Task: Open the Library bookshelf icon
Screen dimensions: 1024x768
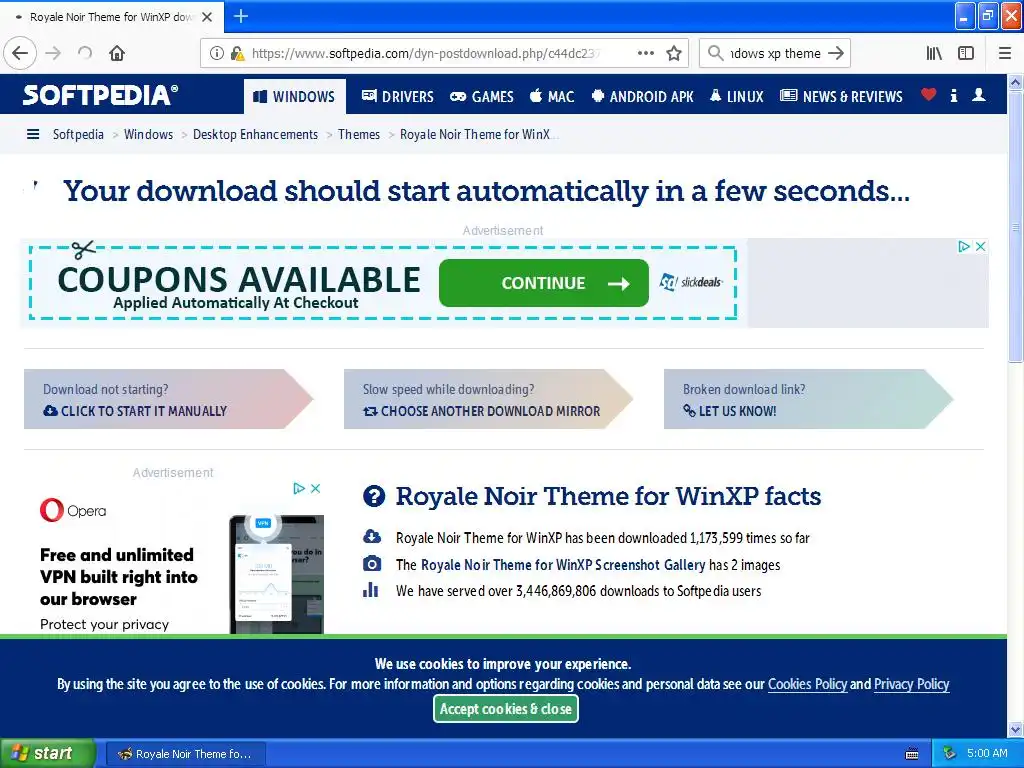Action: [934, 54]
